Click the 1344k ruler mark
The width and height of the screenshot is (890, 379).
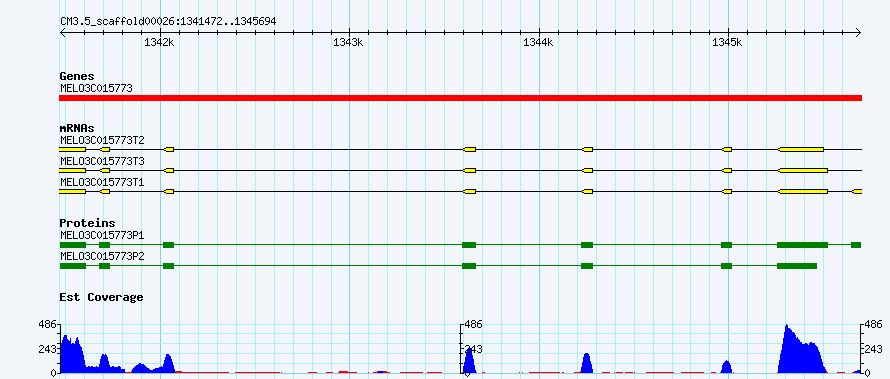tap(538, 43)
